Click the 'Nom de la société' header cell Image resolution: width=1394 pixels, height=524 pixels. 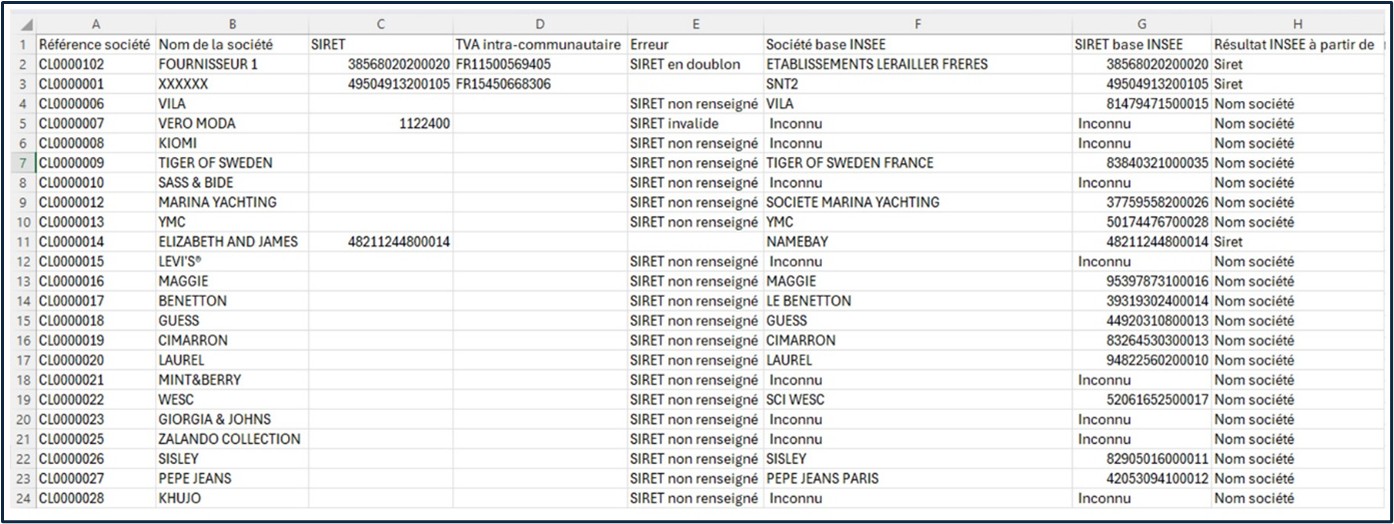pyautogui.click(x=232, y=45)
